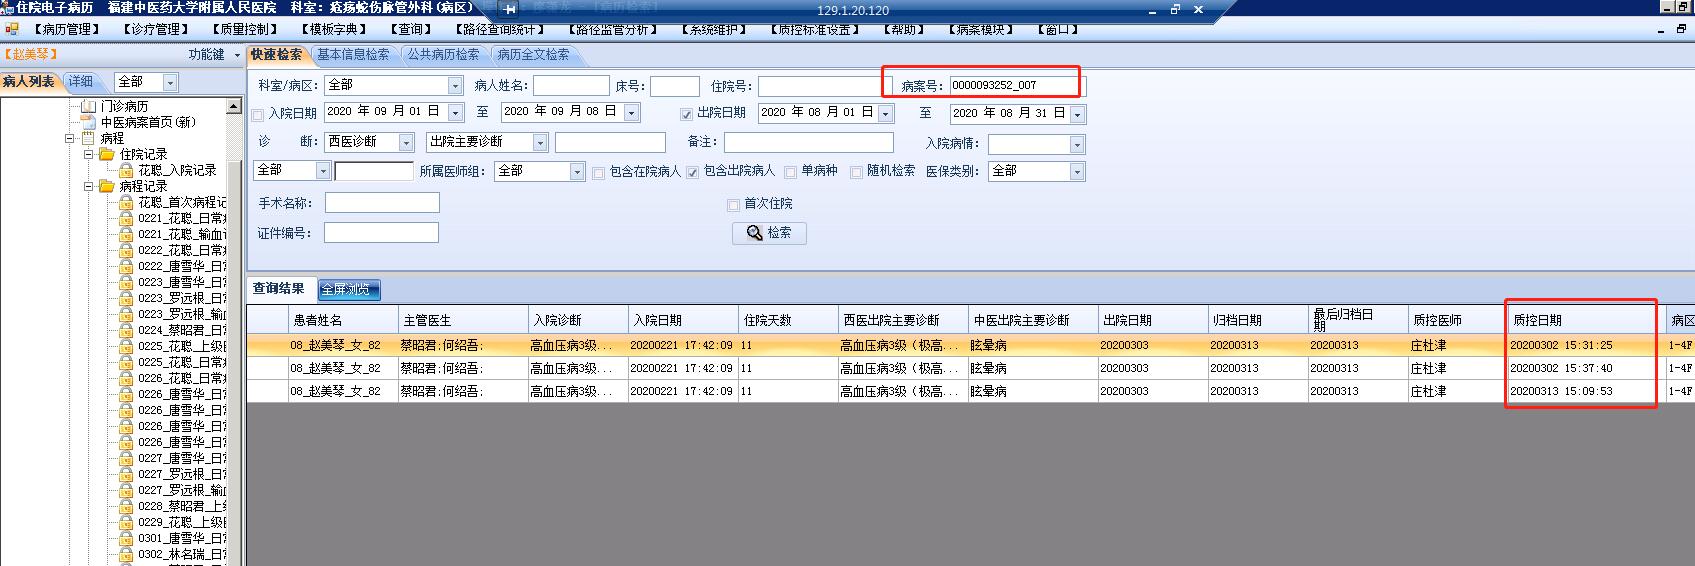Screen dimensions: 1695x566
Task: Uncheck the 出院日期 checkbox
Action: point(686,114)
